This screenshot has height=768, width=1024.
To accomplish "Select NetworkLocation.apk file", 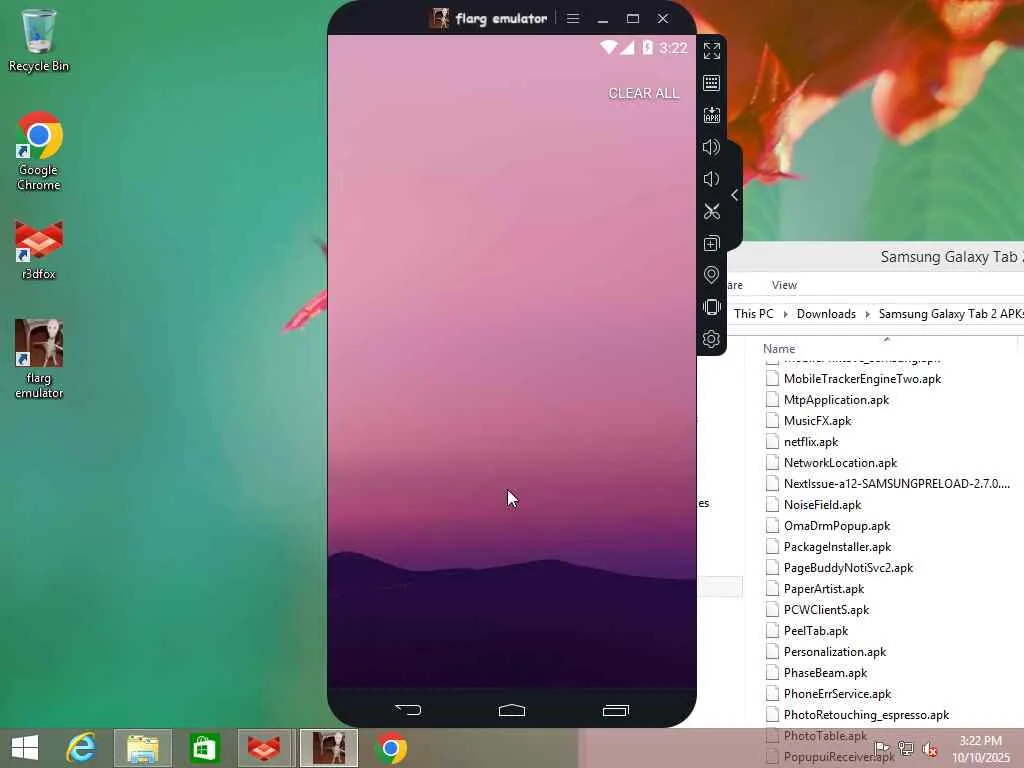I will click(840, 462).
